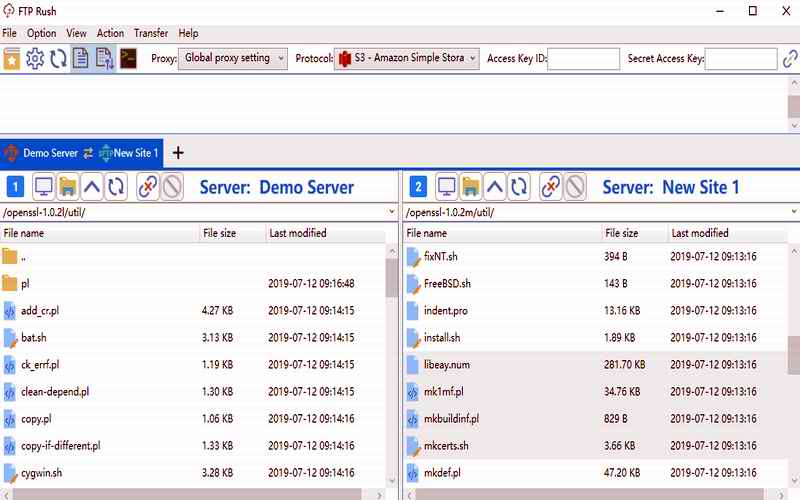
Task: Expand the /openssl-1.0.2l/util/ path dropdown
Action: [391, 212]
